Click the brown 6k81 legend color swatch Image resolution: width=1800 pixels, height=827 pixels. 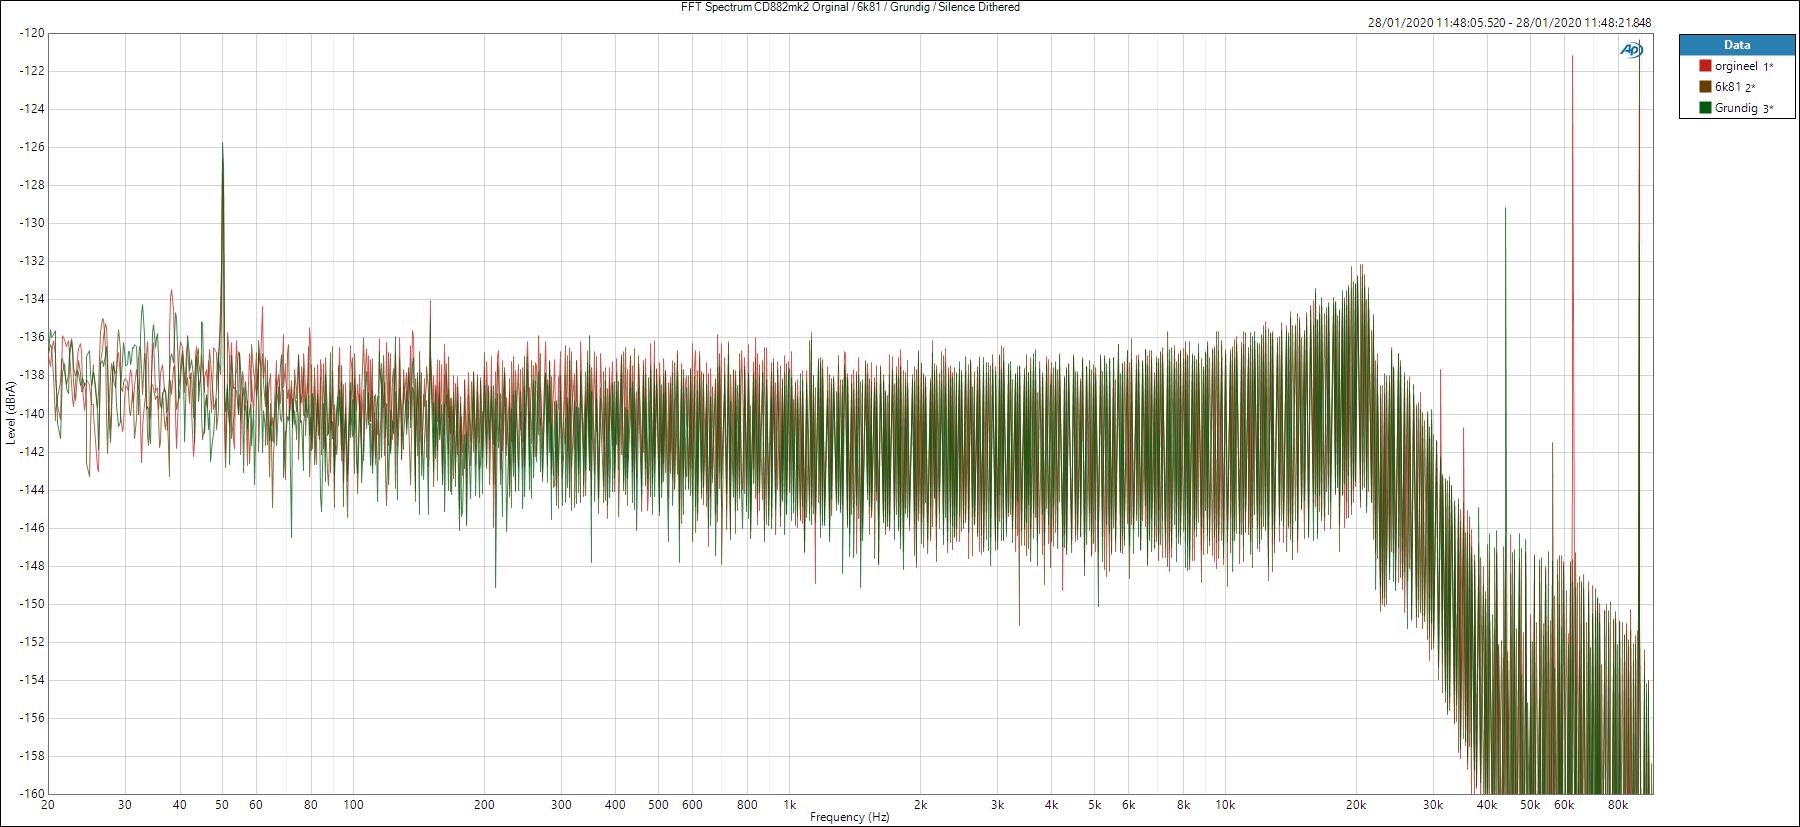1705,87
